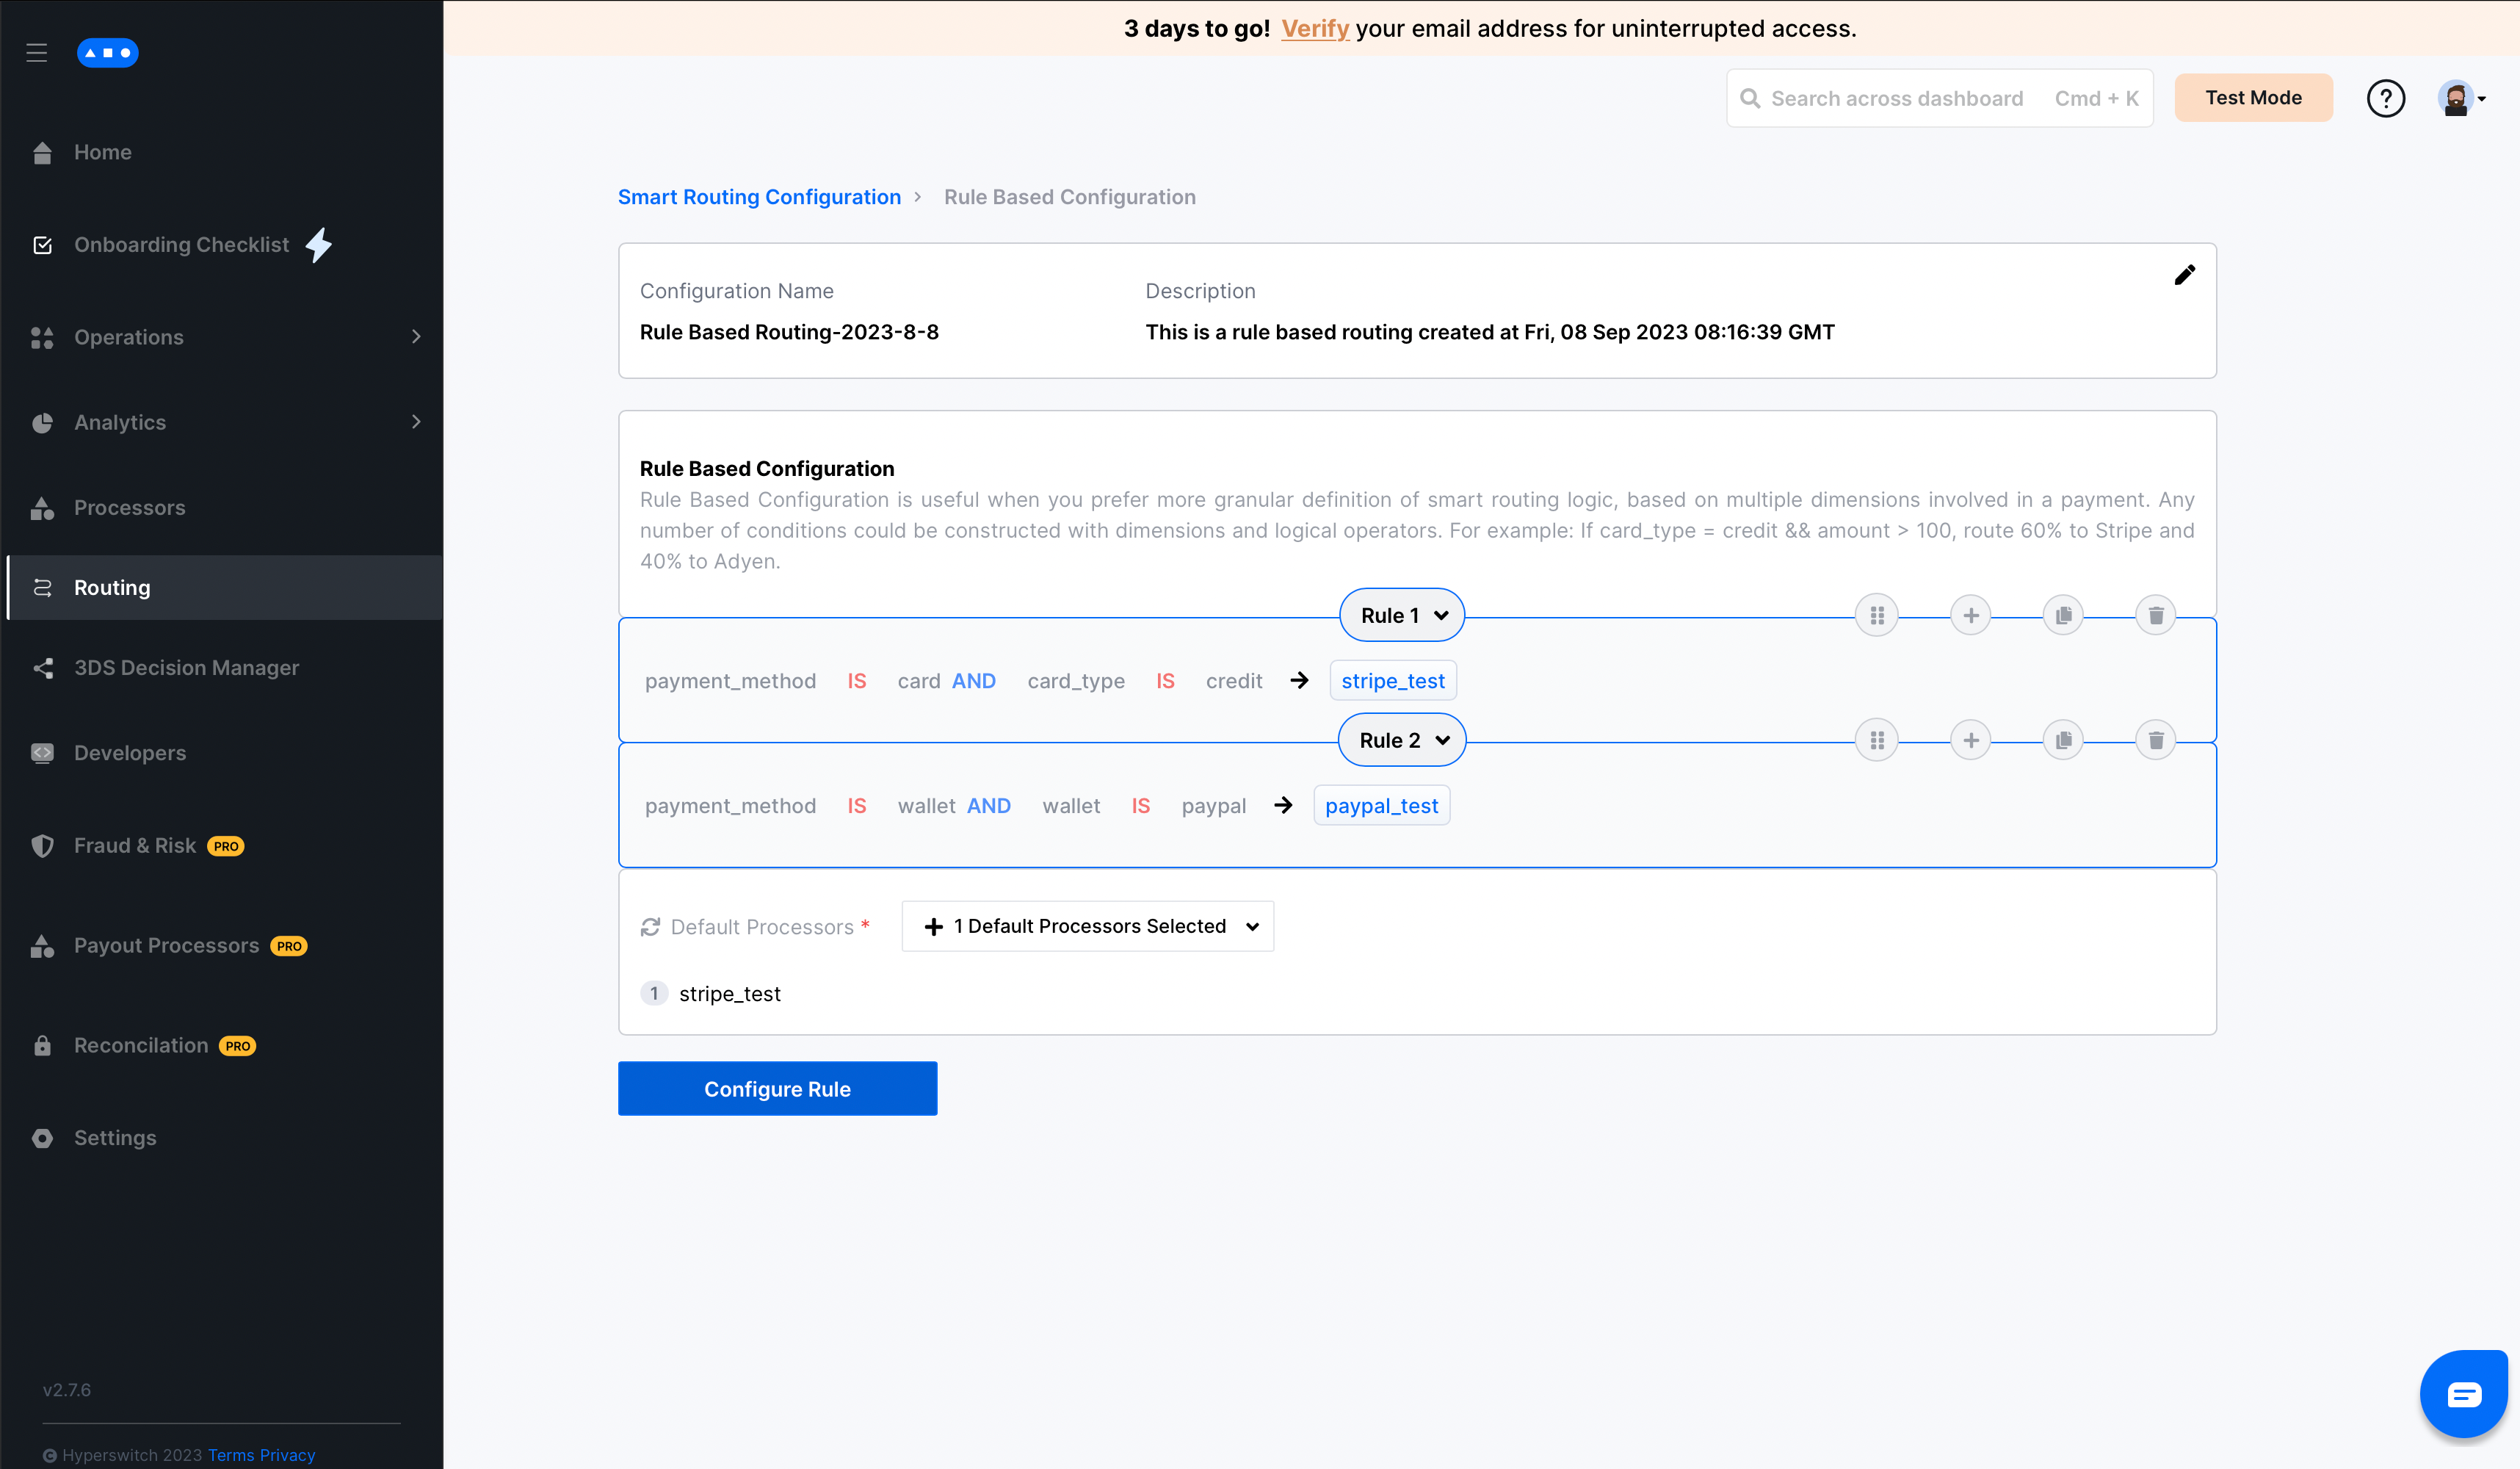Click the Hyperswitch logo

[107, 52]
